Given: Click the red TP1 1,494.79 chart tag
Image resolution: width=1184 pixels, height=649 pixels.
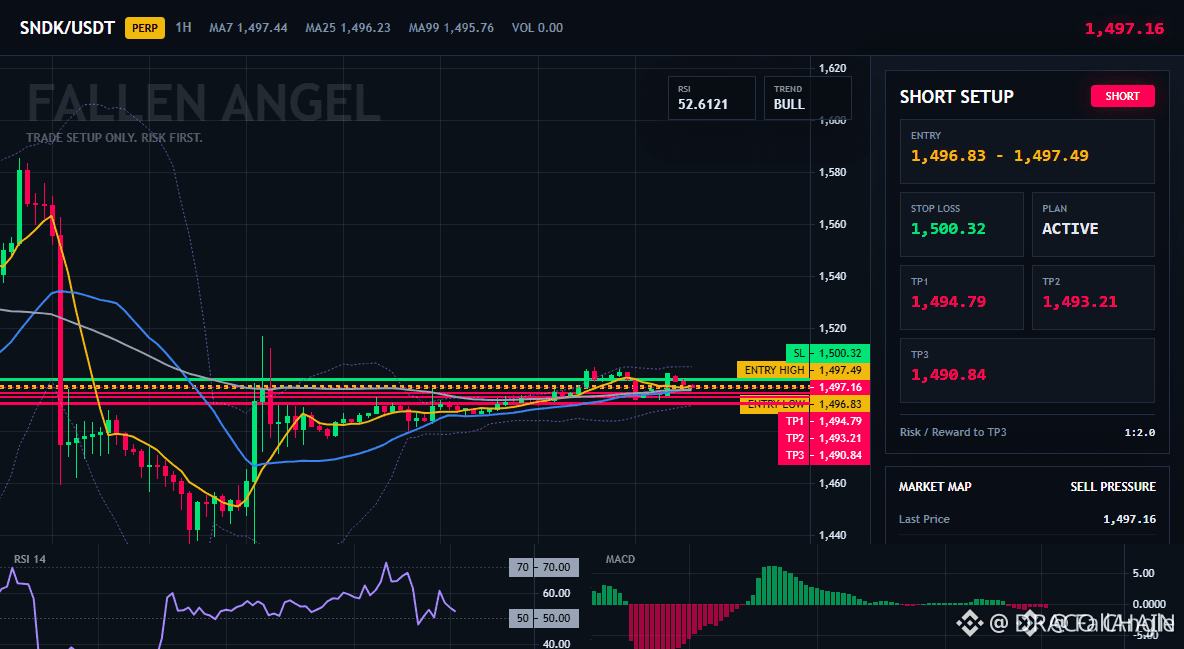Looking at the screenshot, I should coord(824,422).
